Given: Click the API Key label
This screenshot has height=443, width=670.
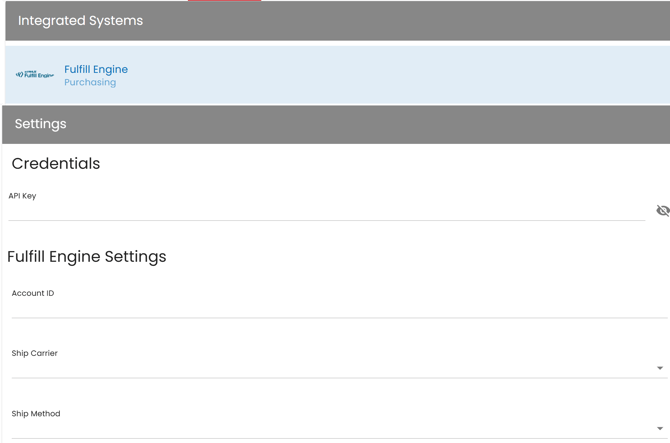Looking at the screenshot, I should click(x=22, y=196).
